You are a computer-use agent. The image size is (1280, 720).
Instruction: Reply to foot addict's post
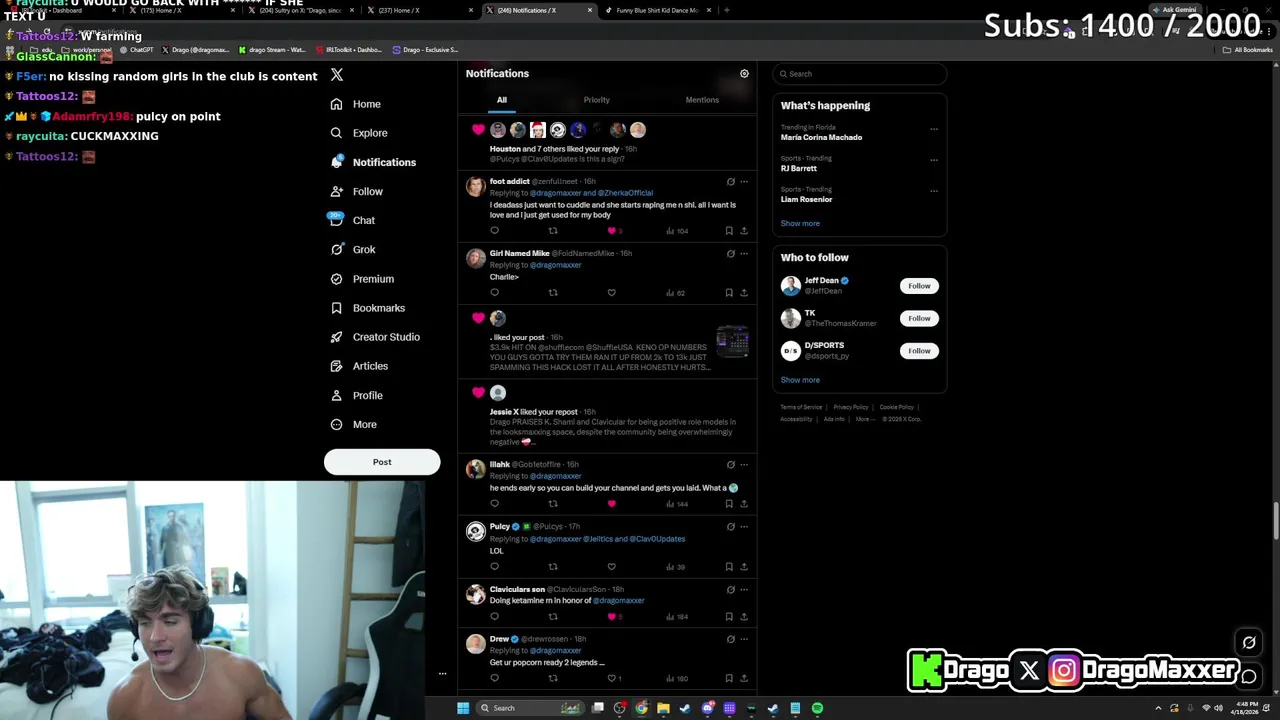[494, 231]
